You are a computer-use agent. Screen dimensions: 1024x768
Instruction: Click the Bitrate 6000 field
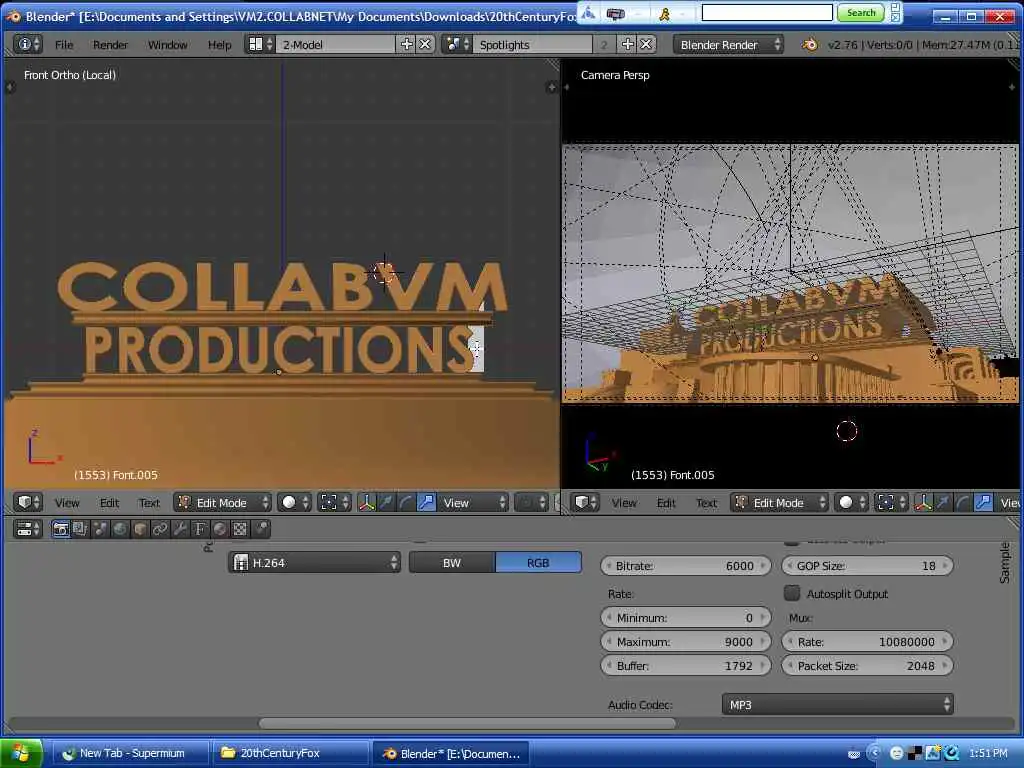686,566
